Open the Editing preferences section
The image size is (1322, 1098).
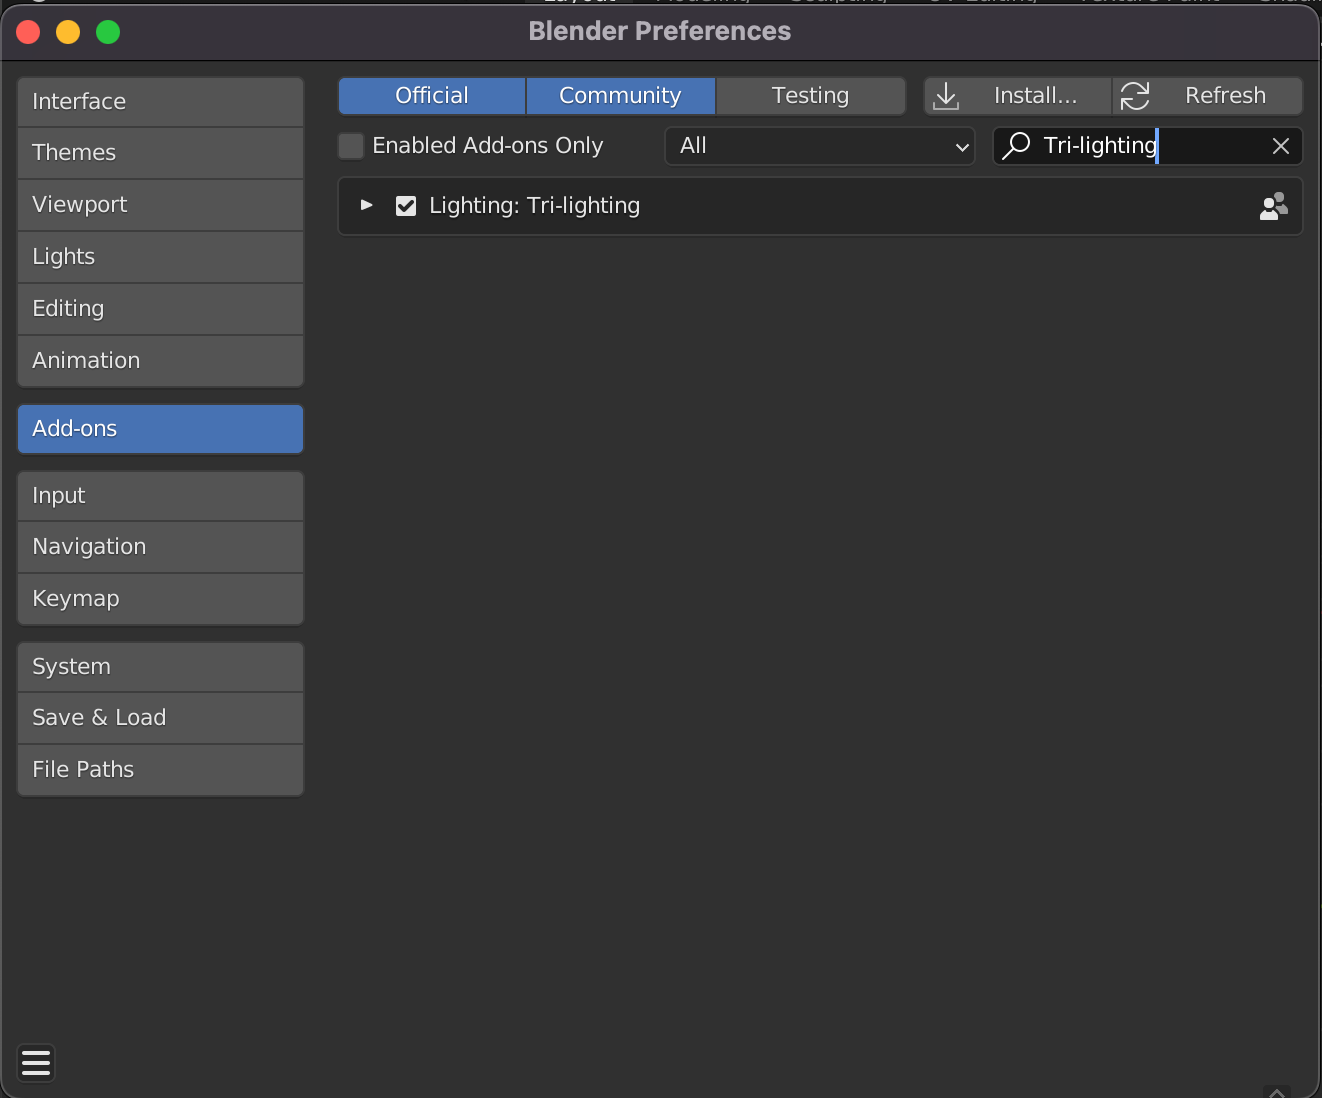(160, 309)
